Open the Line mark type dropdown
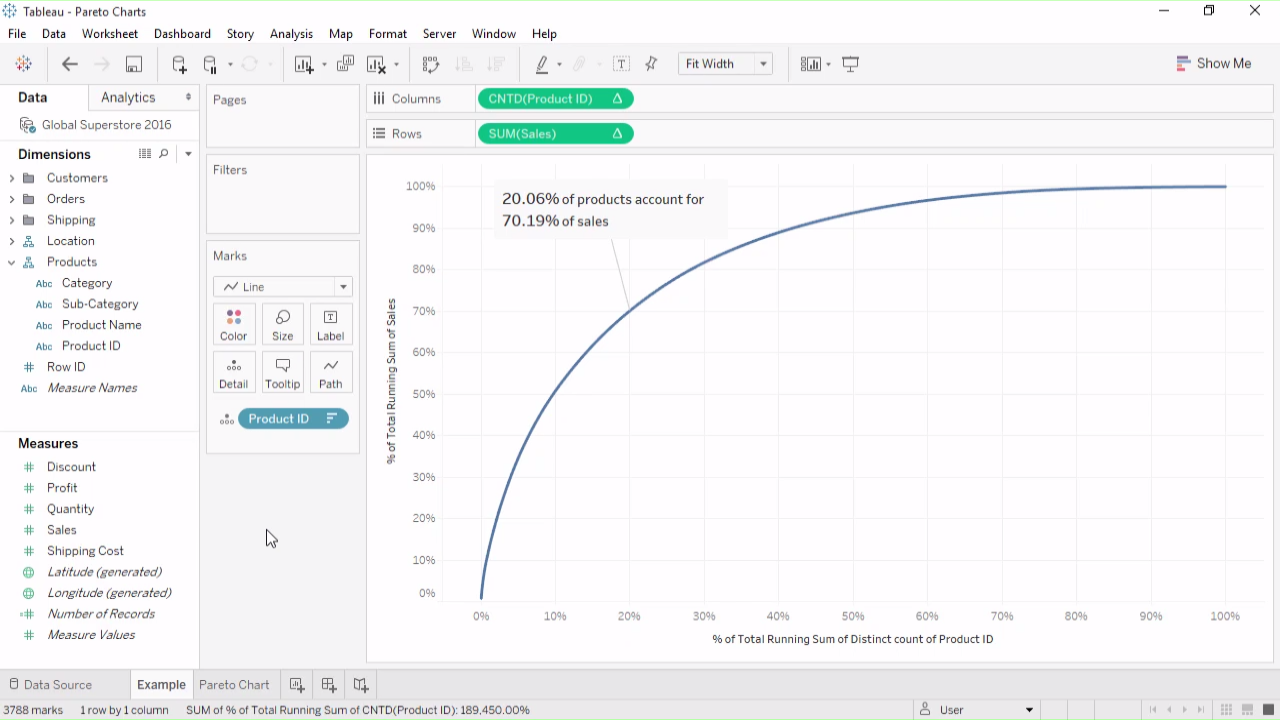 (x=282, y=287)
